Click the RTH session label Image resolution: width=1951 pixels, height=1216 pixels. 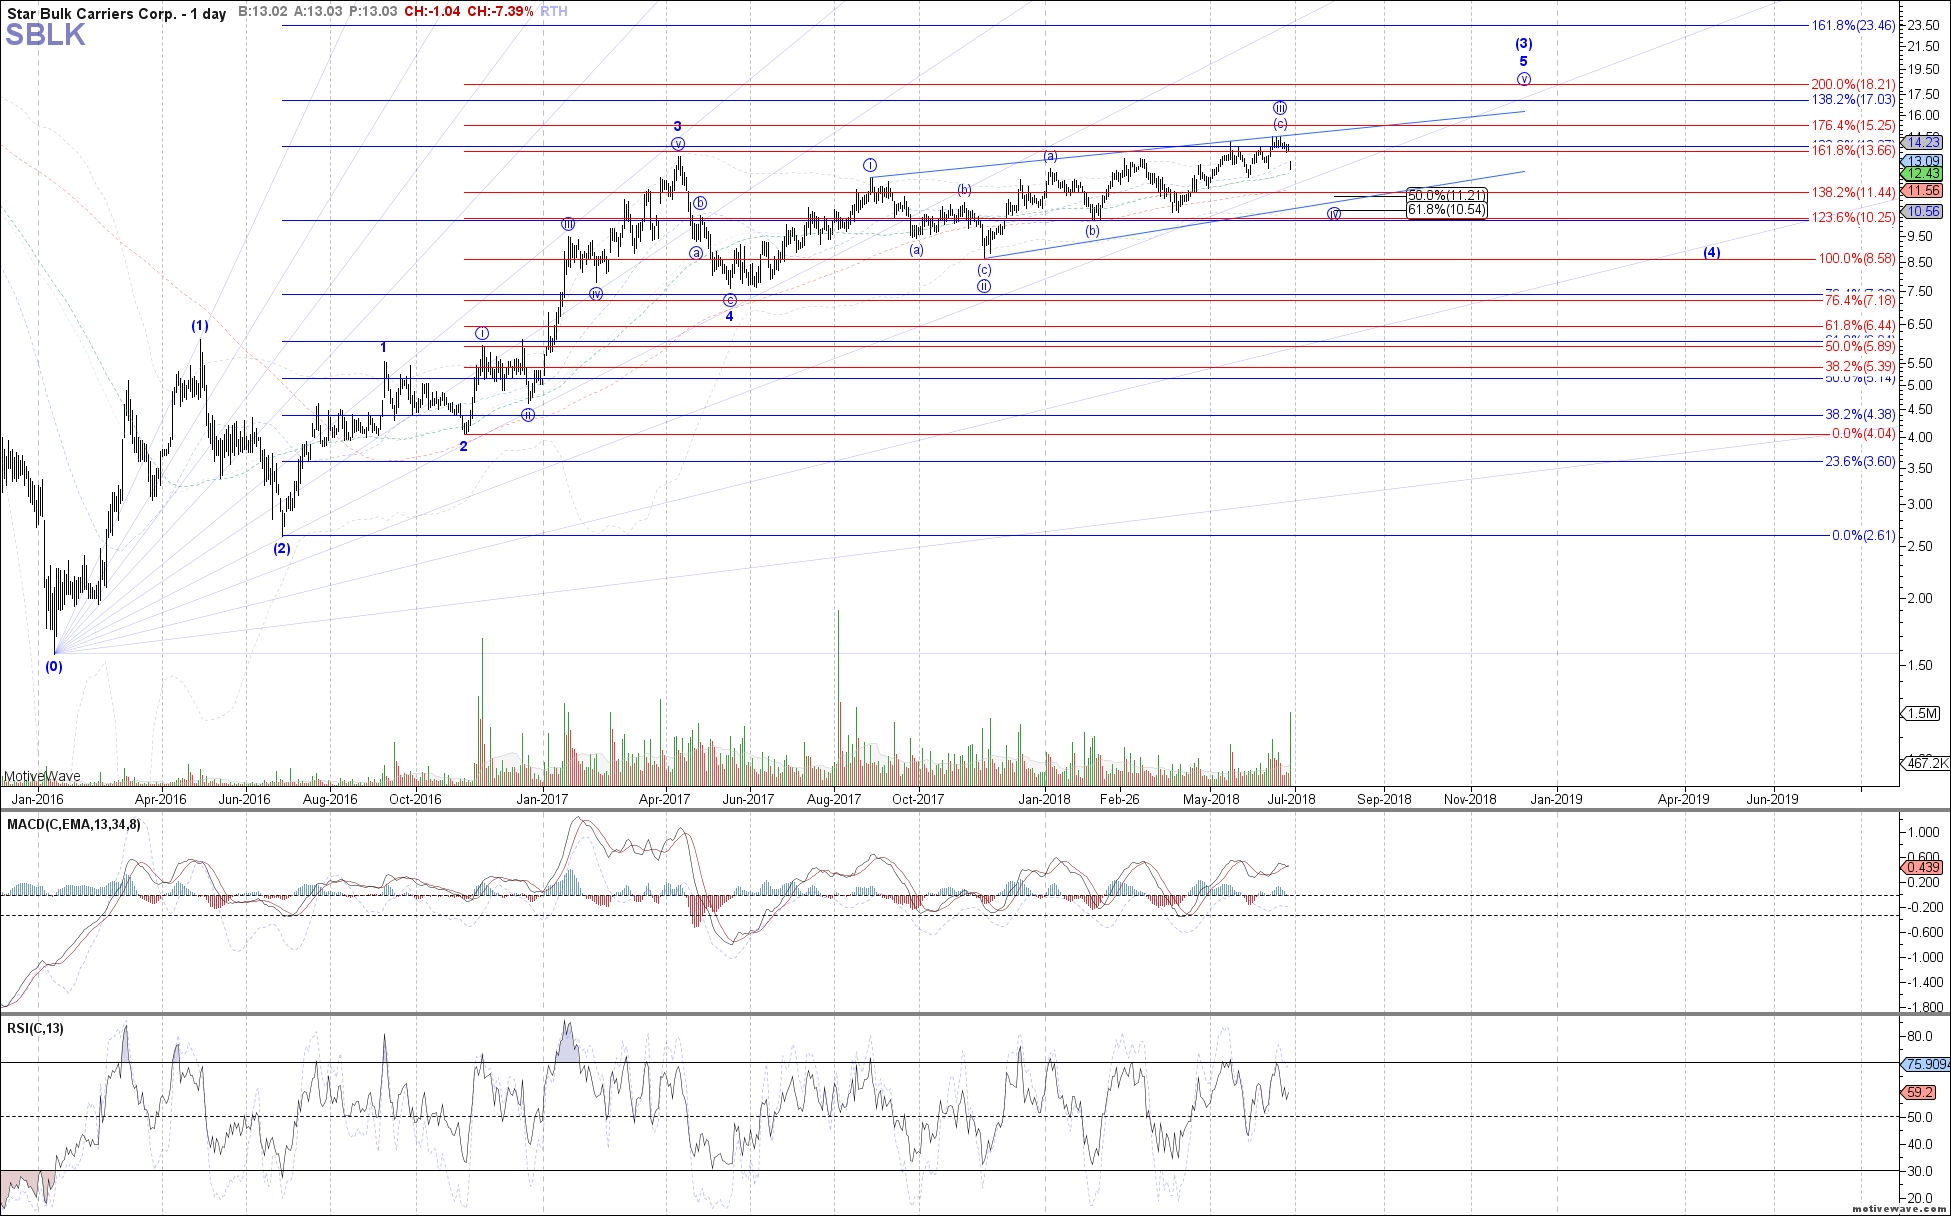(x=554, y=12)
